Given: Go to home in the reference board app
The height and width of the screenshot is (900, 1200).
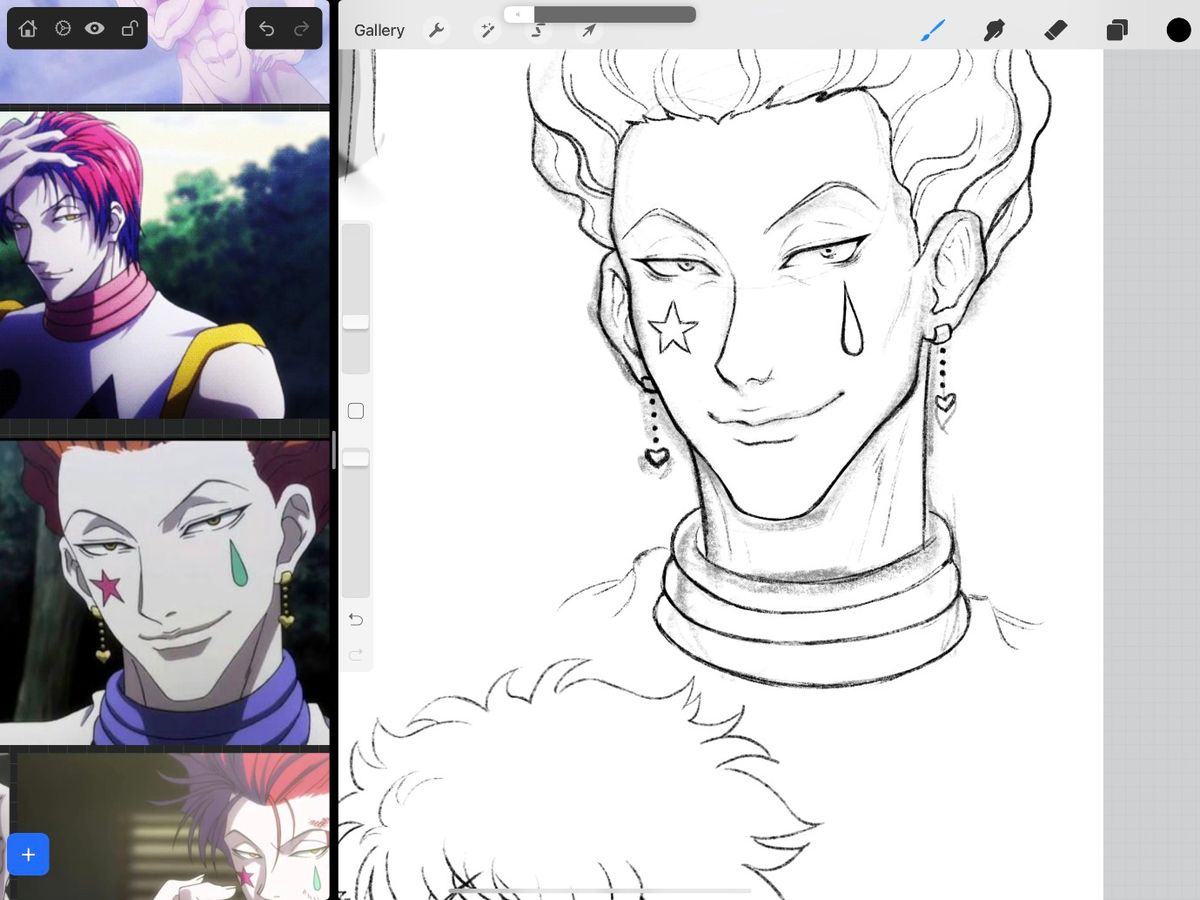Looking at the screenshot, I should click(x=28, y=29).
